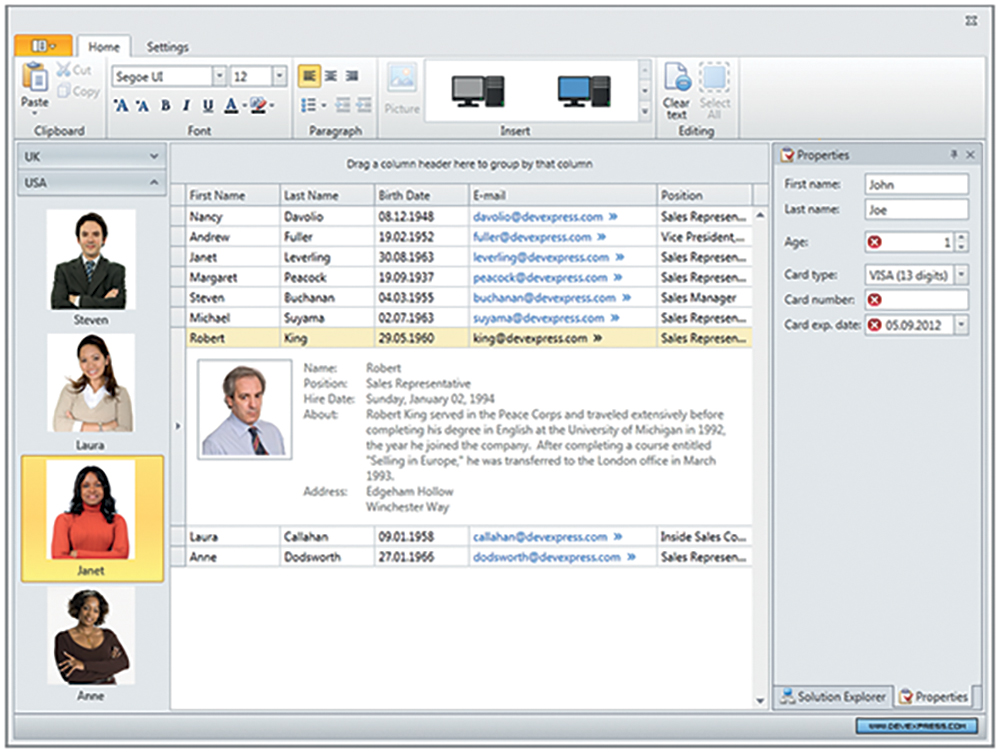Toggle center paragraph alignment
The height and width of the screenshot is (753, 1000).
pos(331,76)
